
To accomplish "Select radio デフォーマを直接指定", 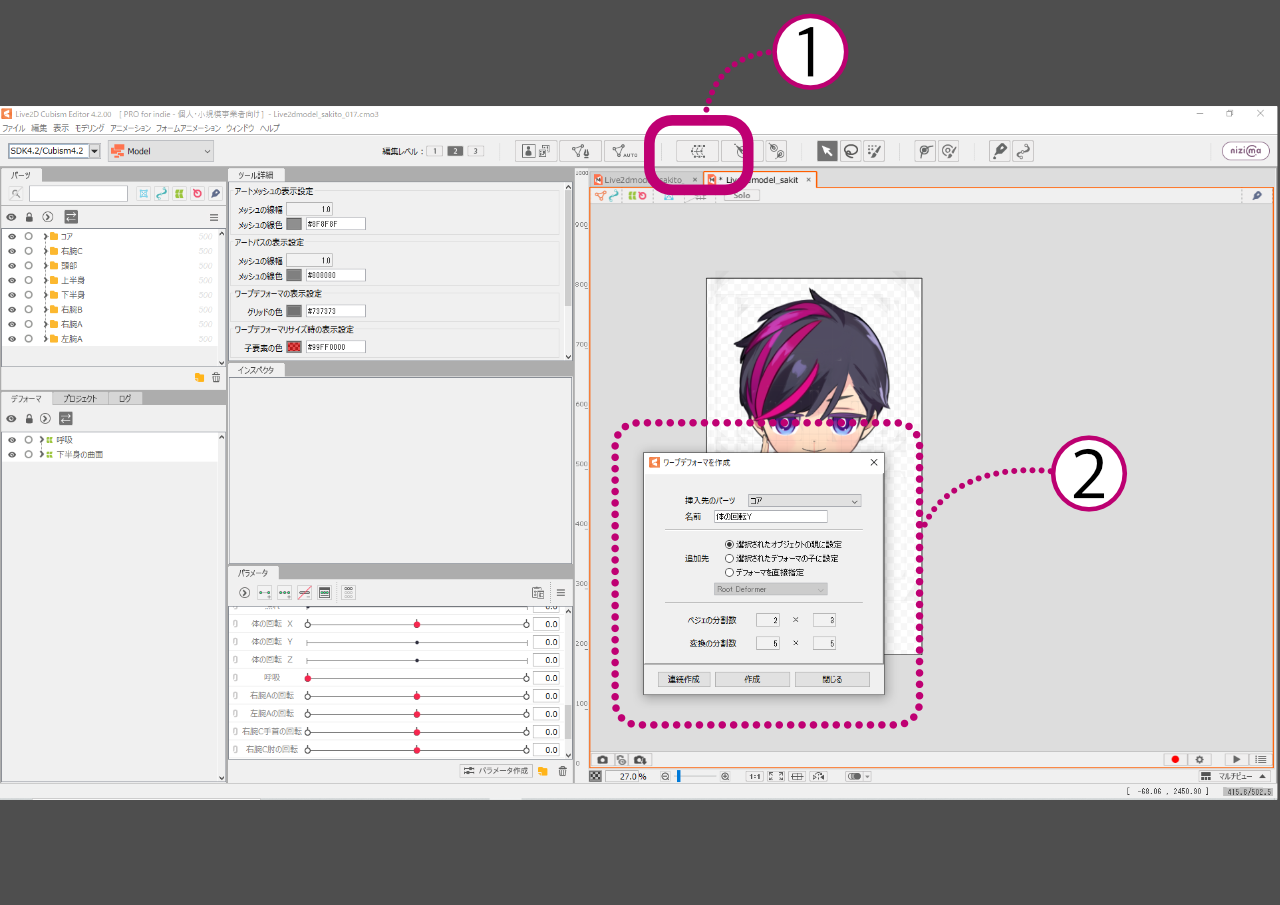I will (729, 572).
